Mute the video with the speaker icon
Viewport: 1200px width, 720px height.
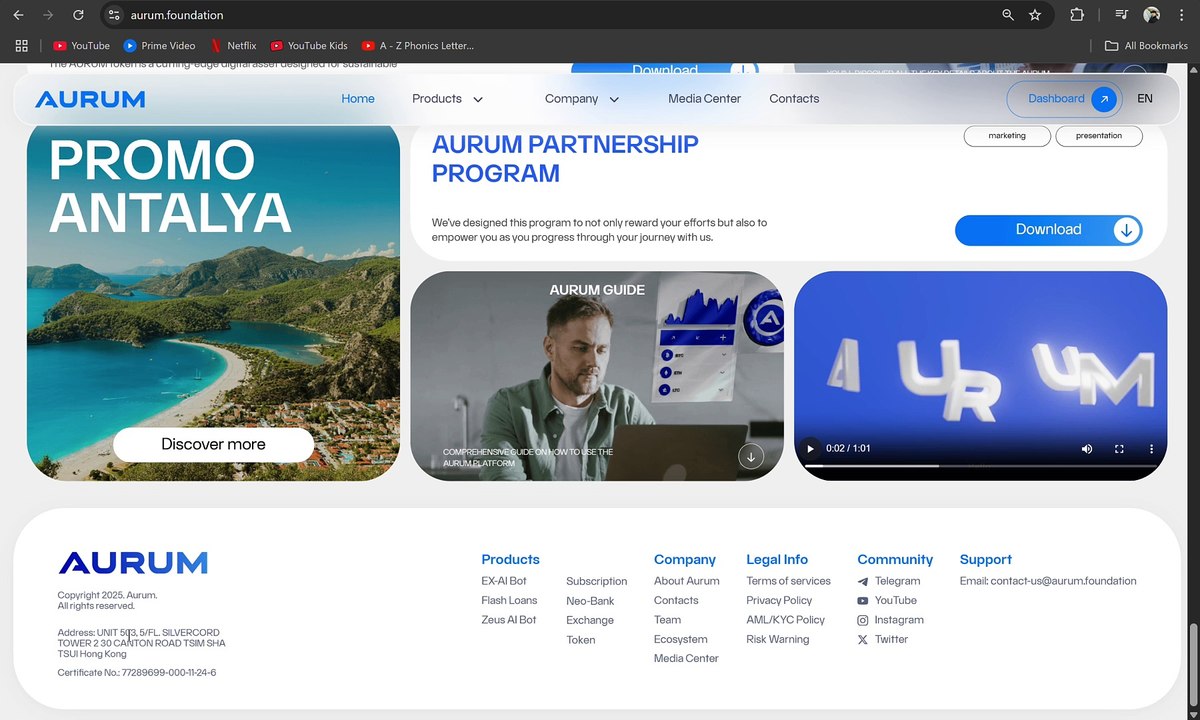pyautogui.click(x=1087, y=449)
